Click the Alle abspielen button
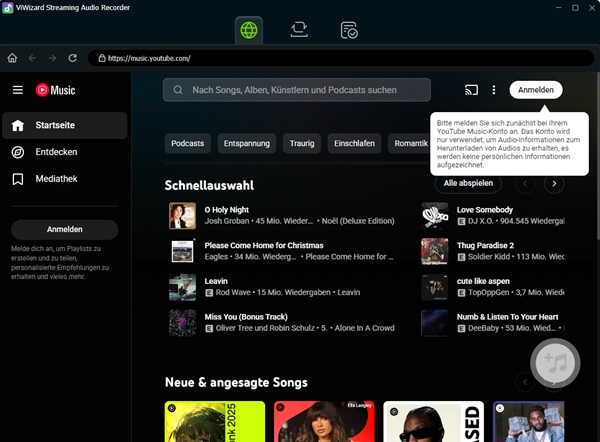This screenshot has width=600, height=442. coord(468,183)
